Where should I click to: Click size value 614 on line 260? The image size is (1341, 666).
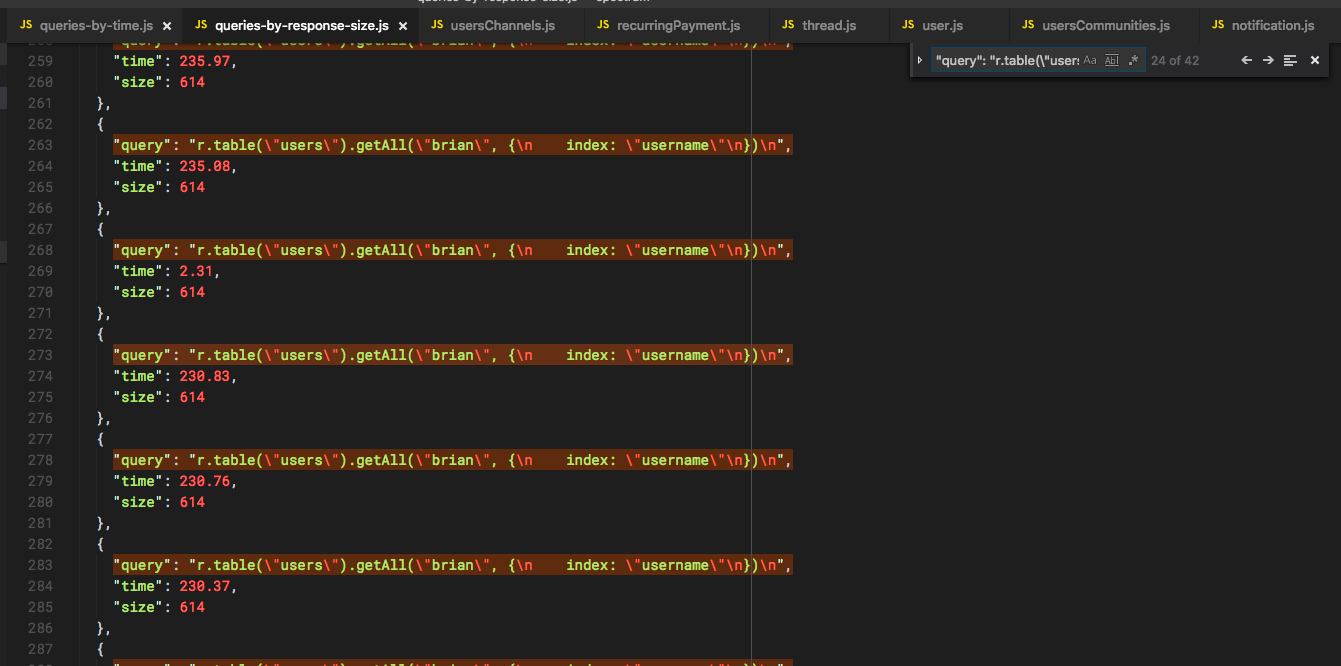pyautogui.click(x=192, y=82)
